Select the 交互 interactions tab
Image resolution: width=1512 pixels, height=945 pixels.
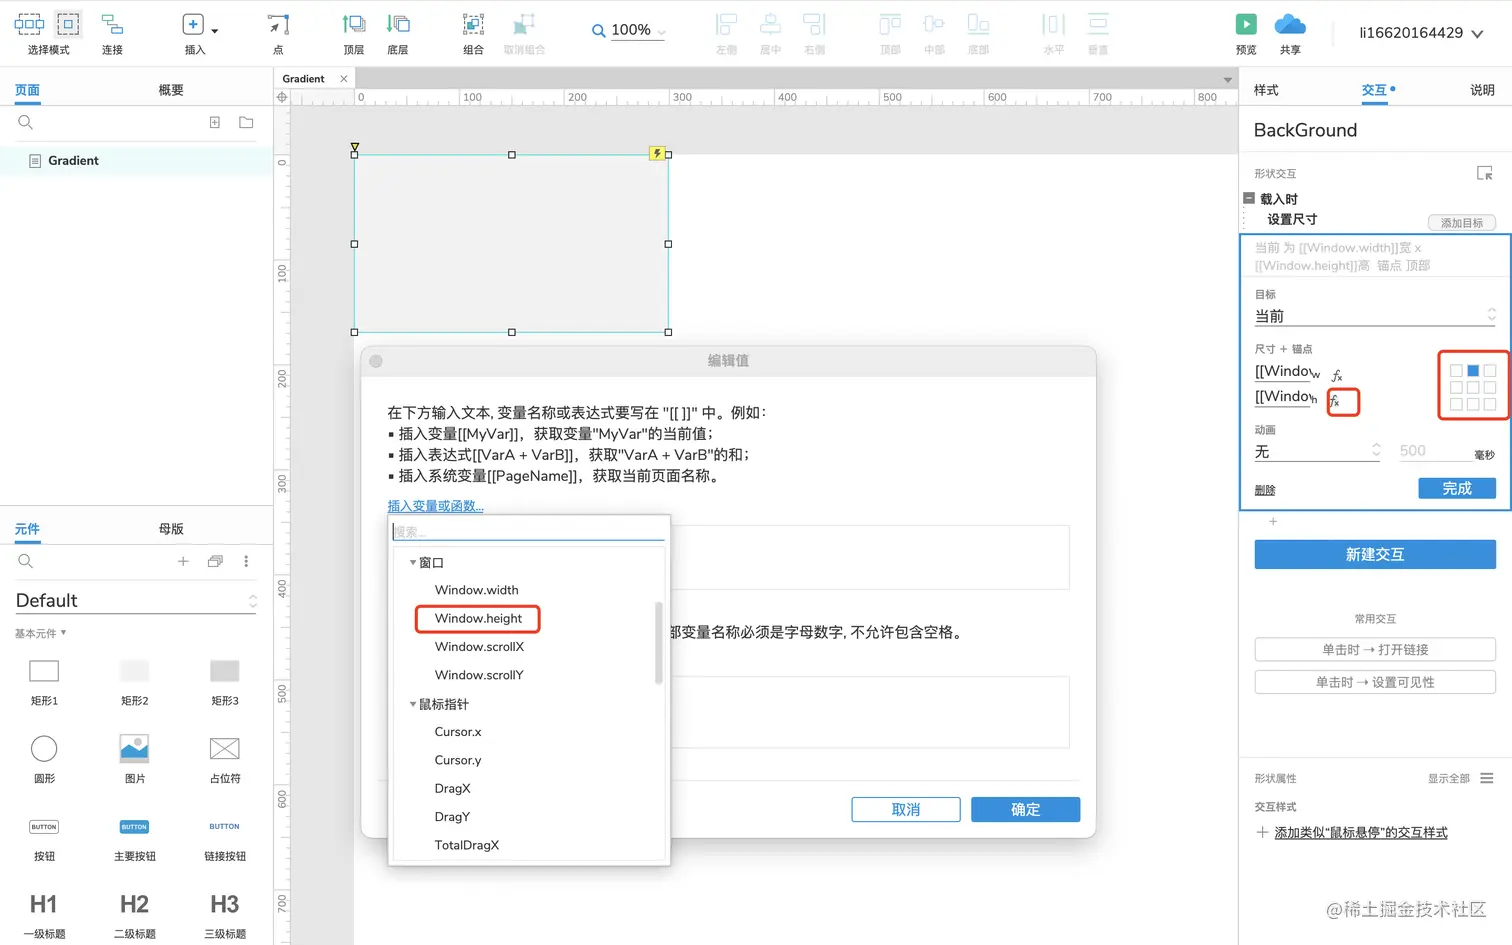tap(1375, 90)
